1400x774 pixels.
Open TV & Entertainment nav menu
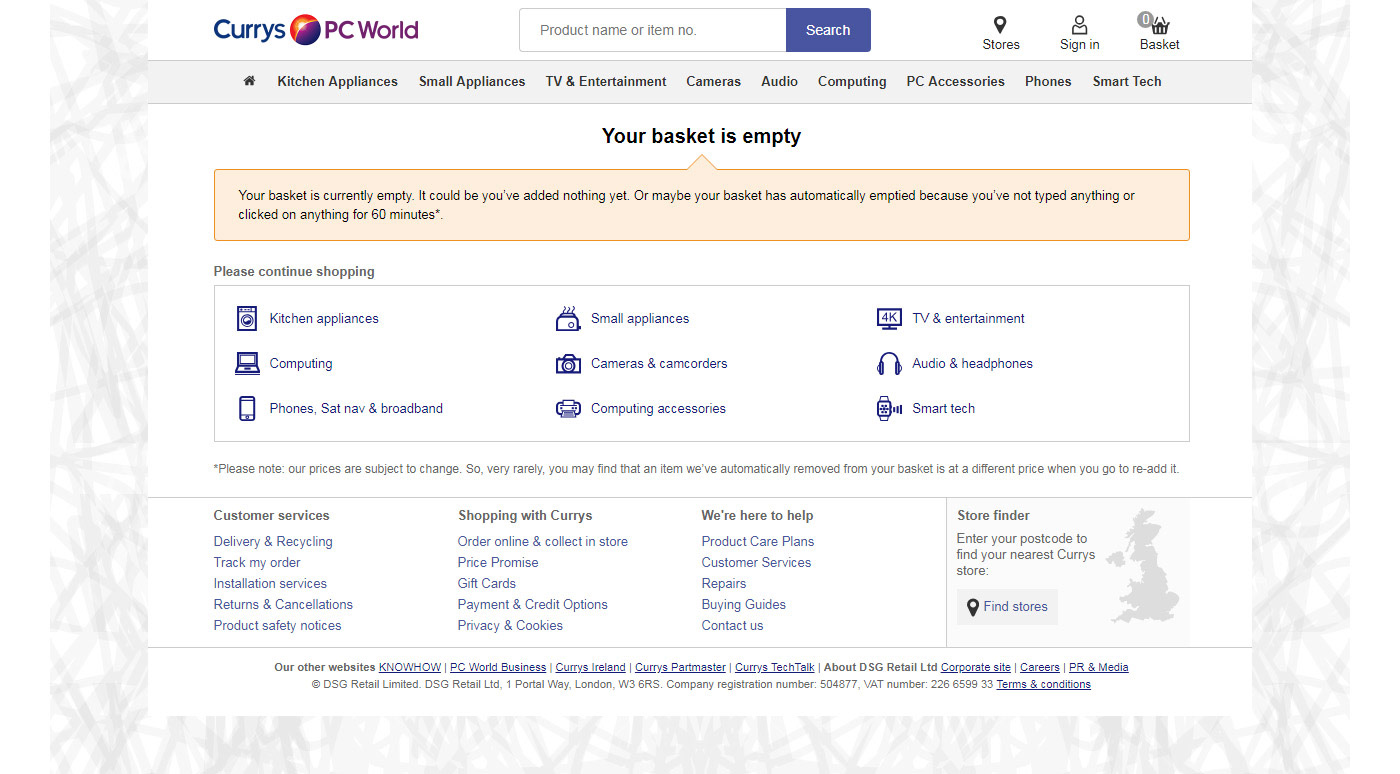606,82
